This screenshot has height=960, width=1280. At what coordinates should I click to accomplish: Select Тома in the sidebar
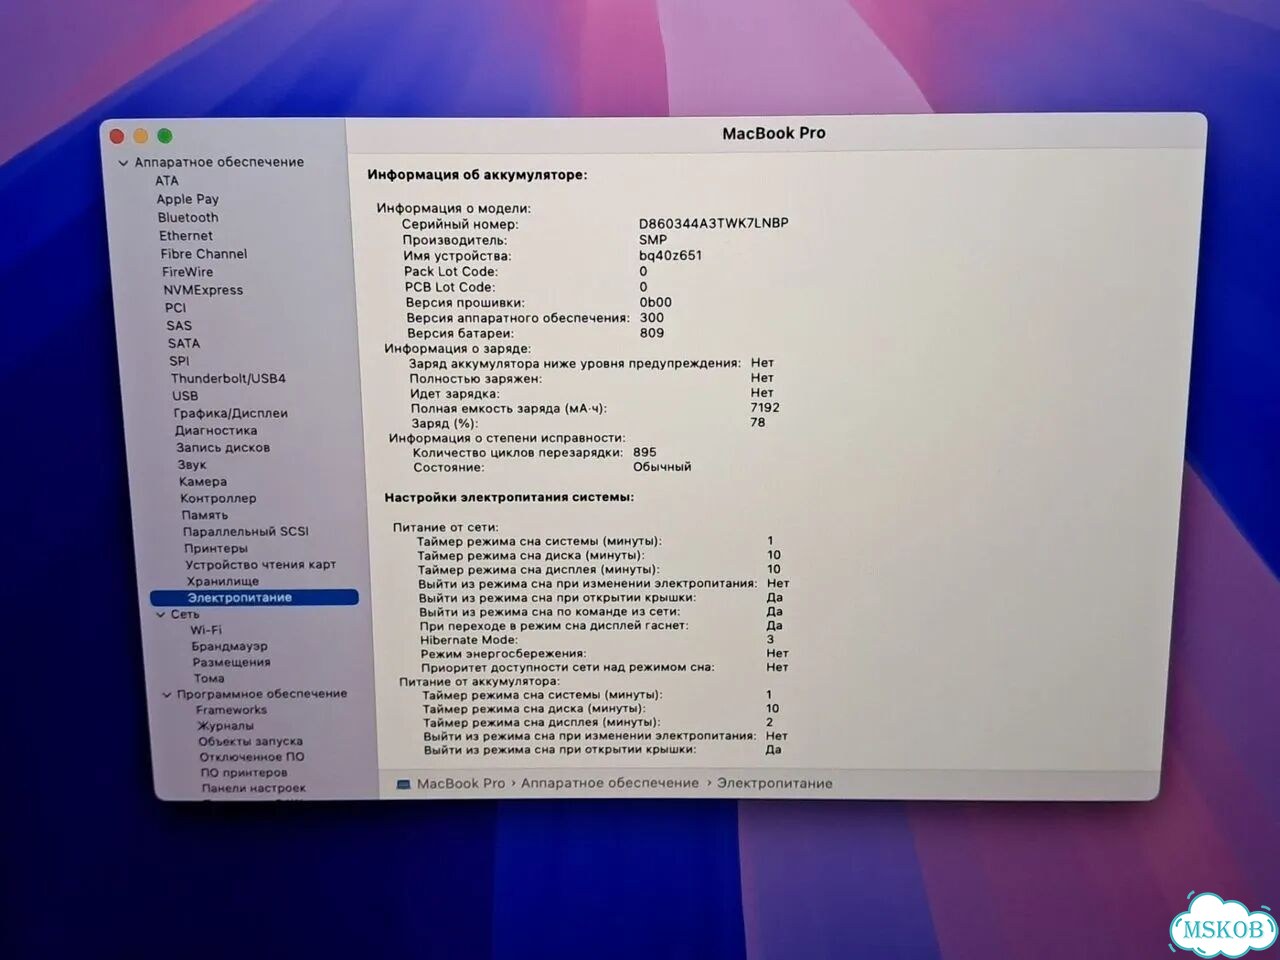tap(209, 678)
